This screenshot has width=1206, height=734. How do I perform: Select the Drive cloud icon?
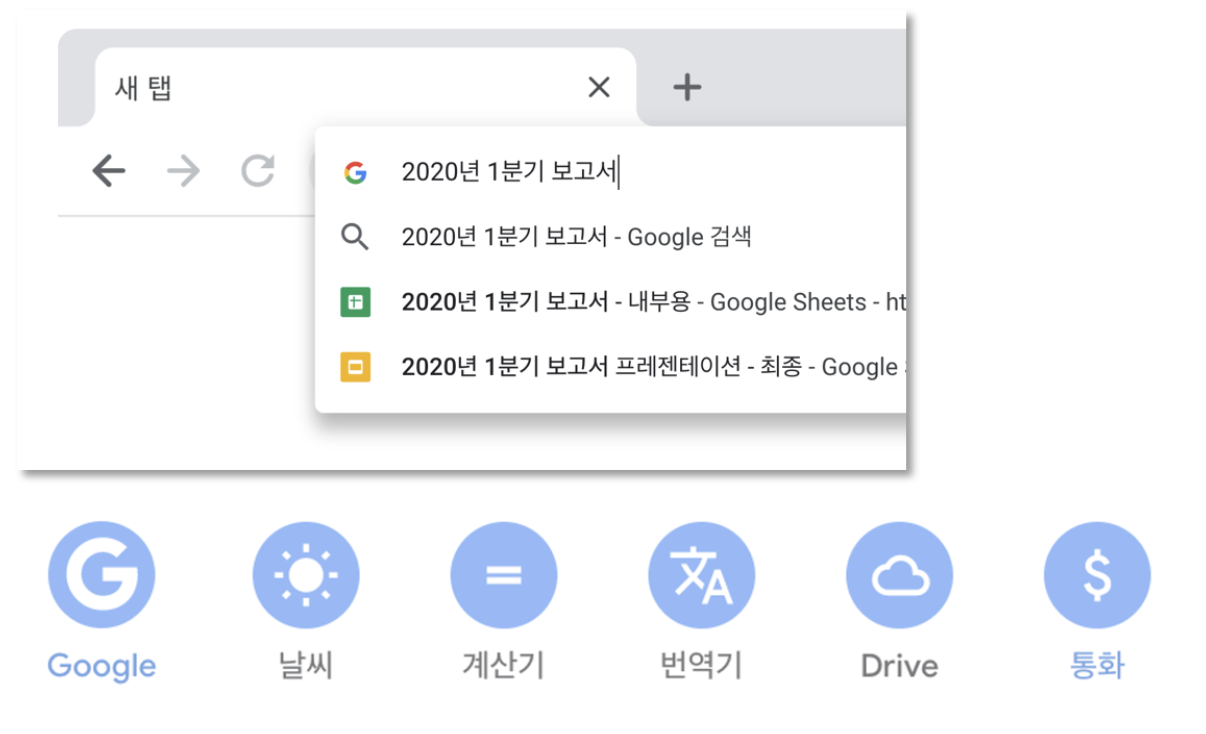899,575
